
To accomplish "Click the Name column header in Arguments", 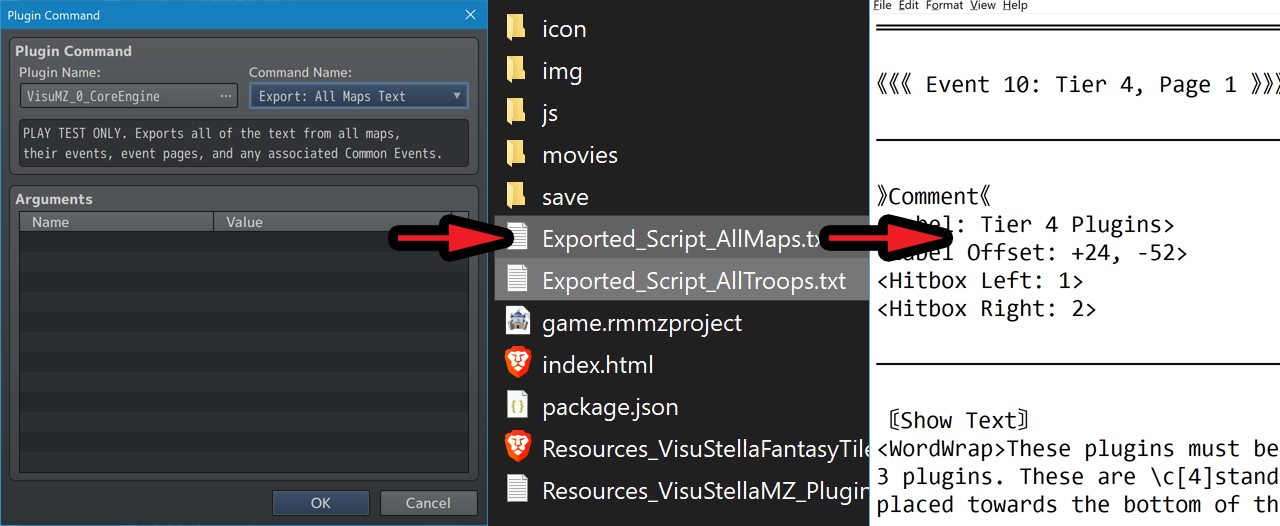I will point(116,222).
